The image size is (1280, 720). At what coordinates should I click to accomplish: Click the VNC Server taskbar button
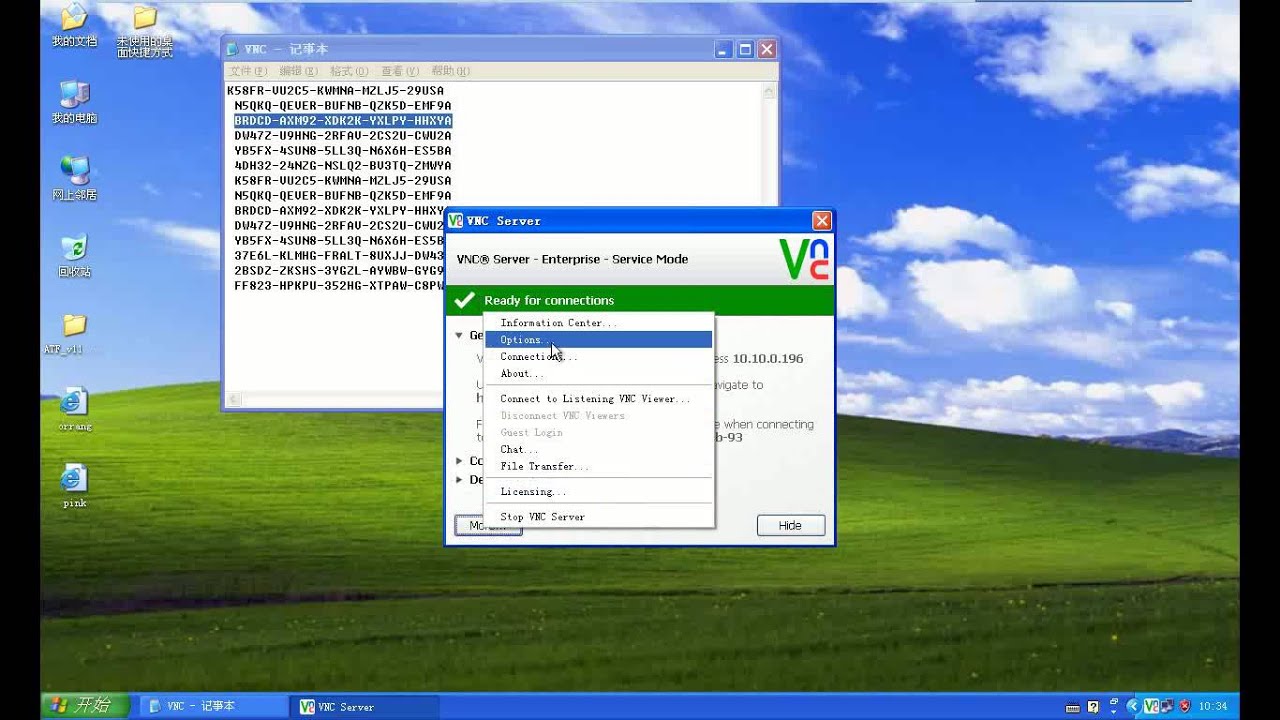pyautogui.click(x=366, y=706)
